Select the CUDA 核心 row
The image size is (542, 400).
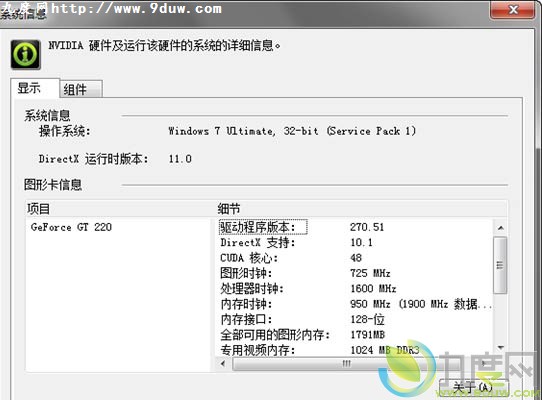pyautogui.click(x=355, y=258)
